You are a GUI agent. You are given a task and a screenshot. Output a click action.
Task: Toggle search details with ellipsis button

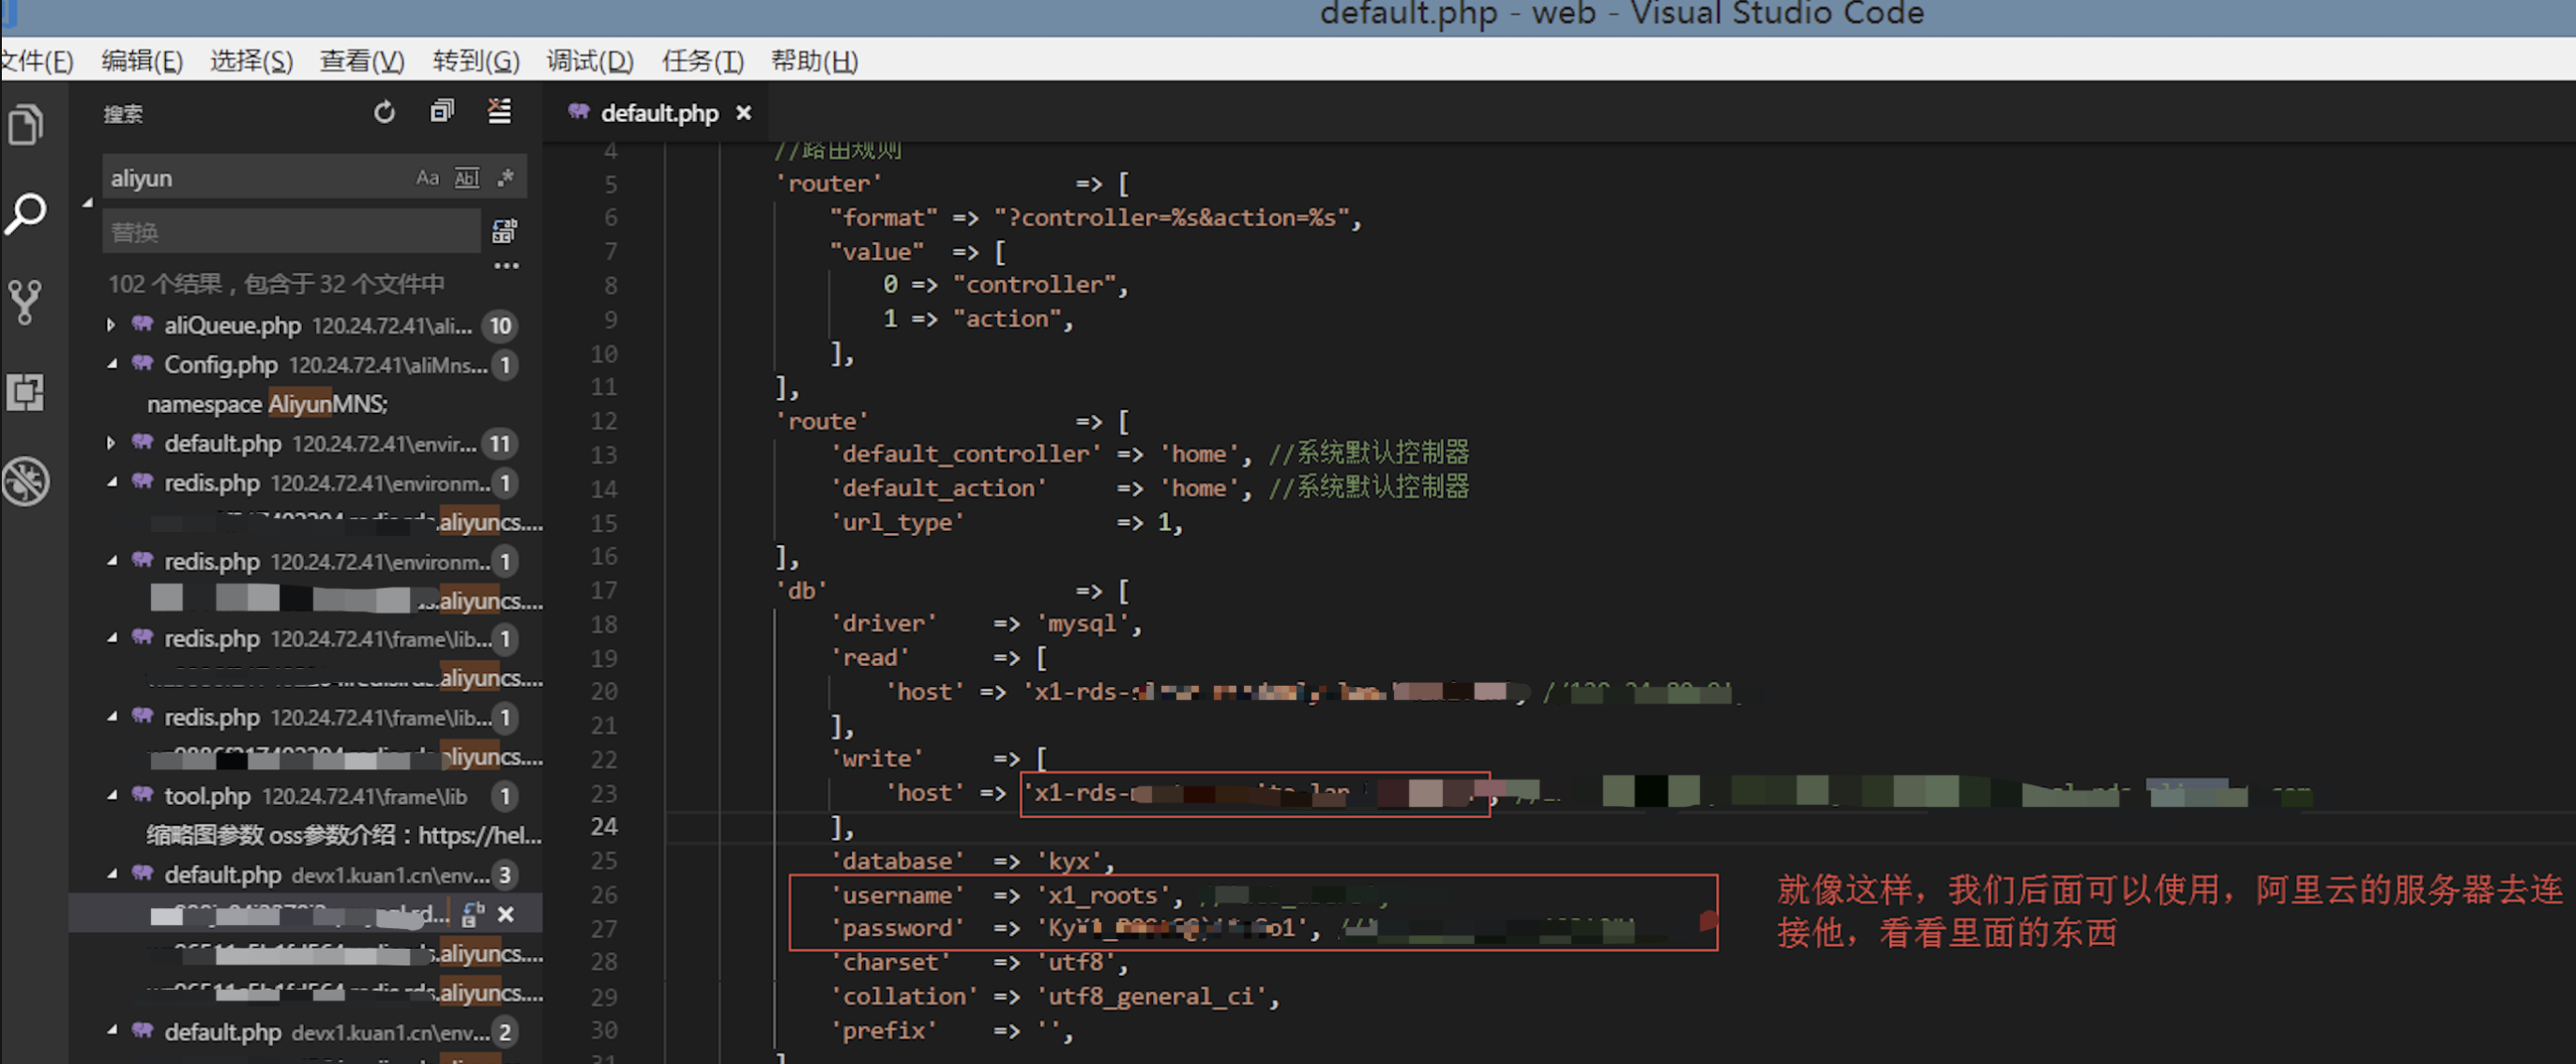click(x=506, y=266)
